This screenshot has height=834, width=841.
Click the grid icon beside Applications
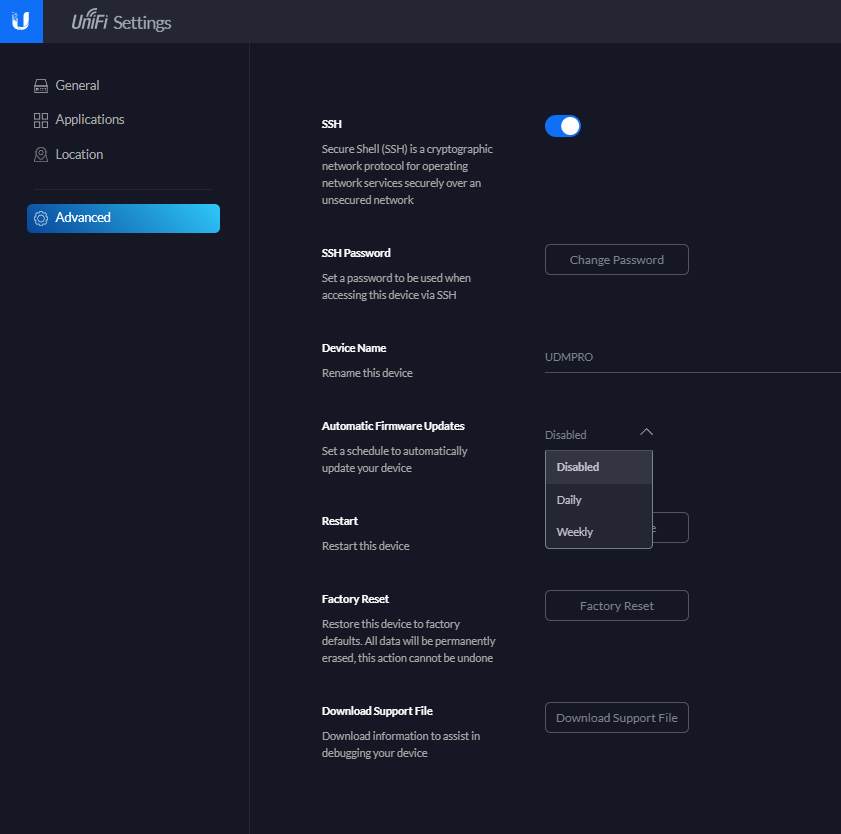pos(41,120)
